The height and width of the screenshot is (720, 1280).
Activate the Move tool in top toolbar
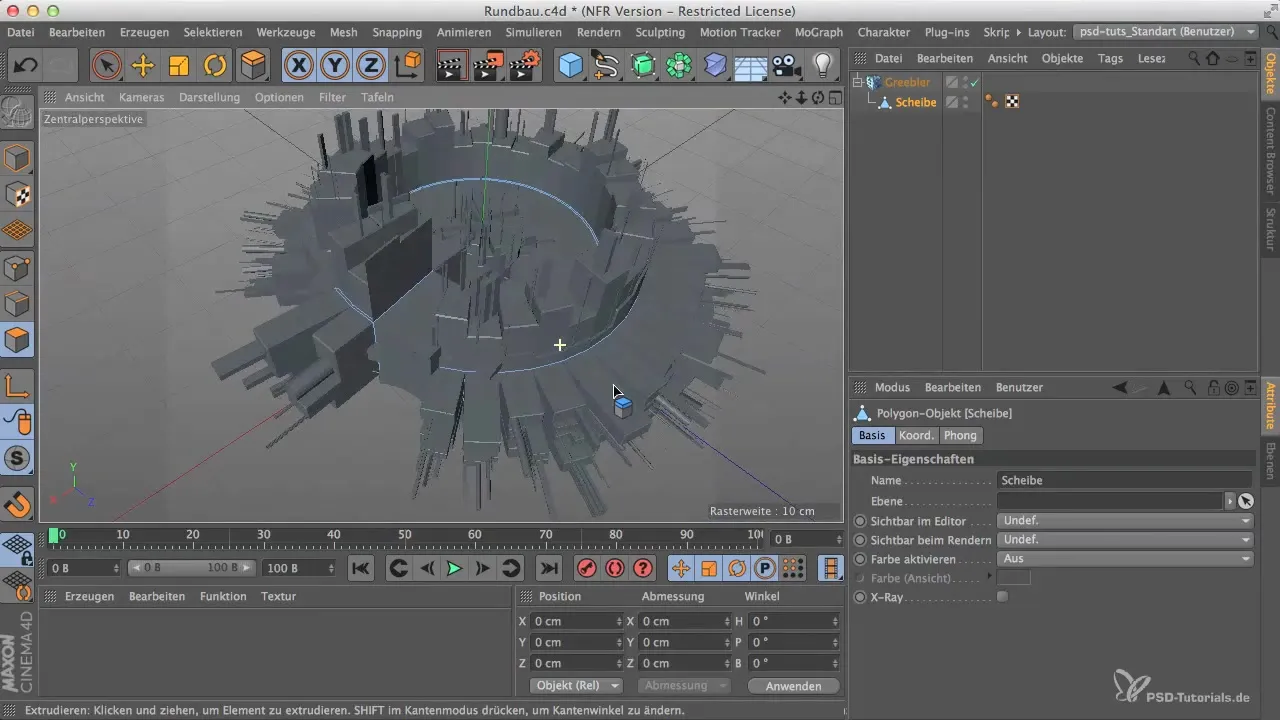[143, 66]
